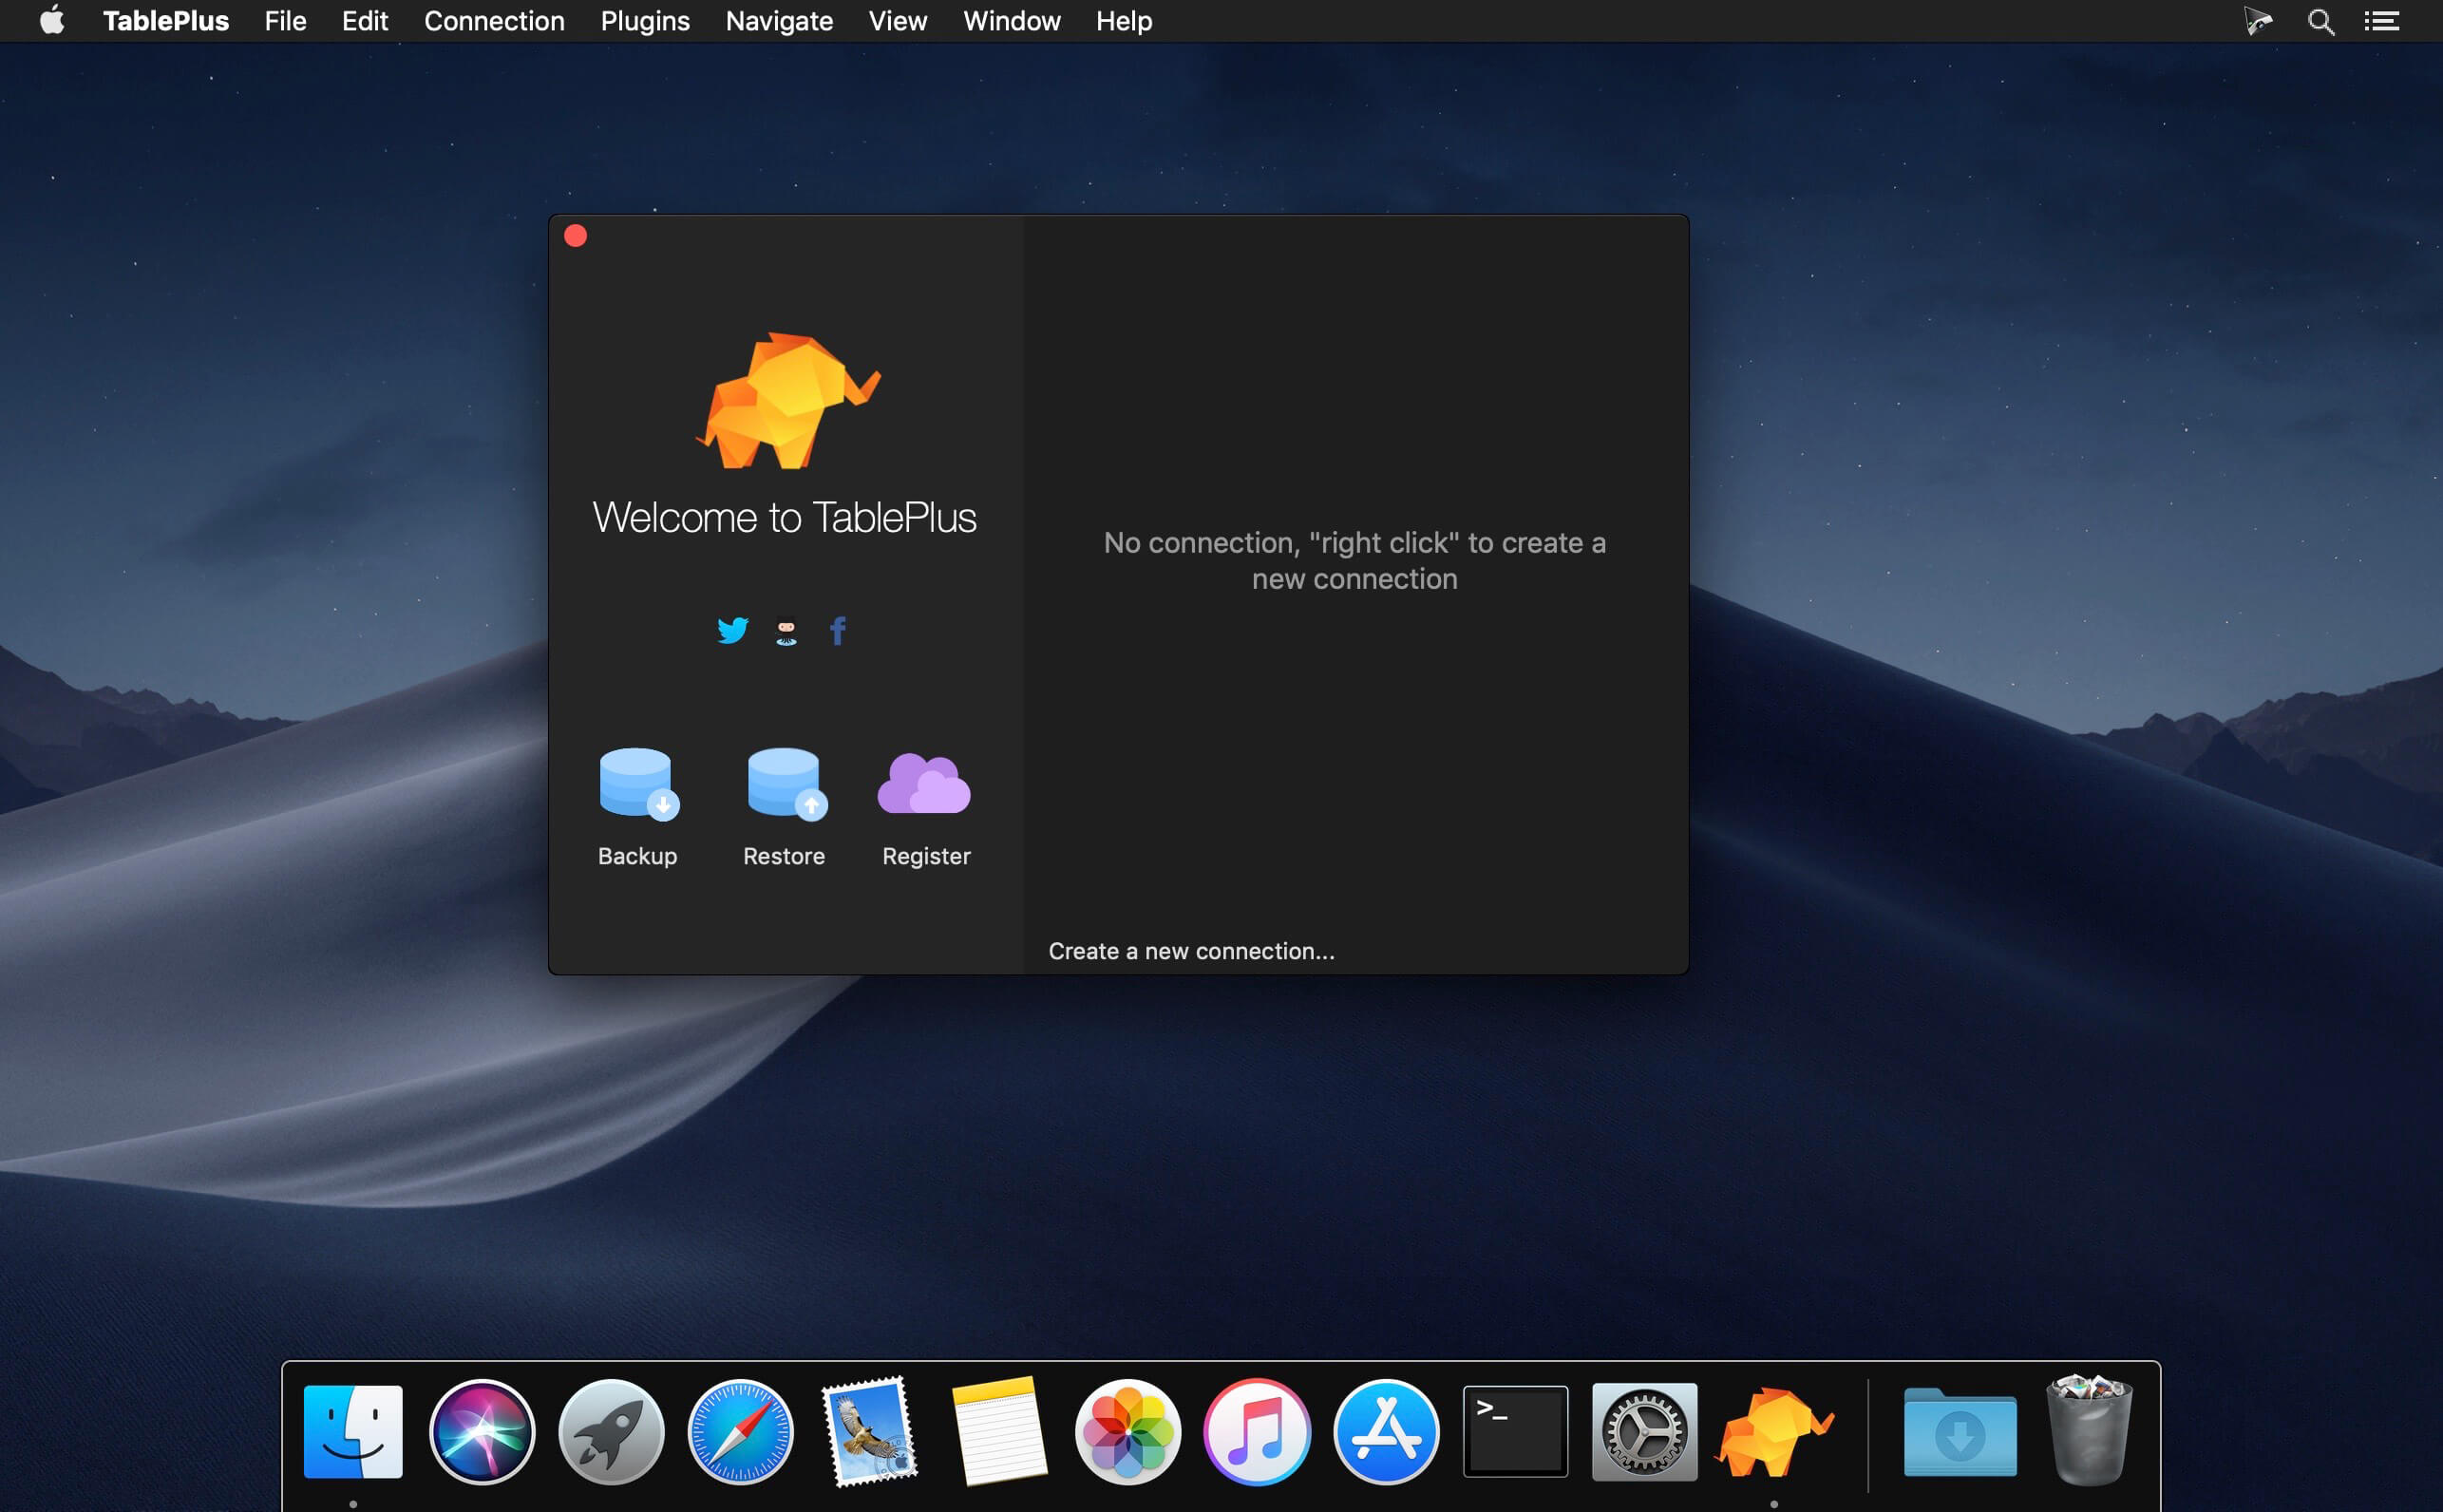Open TablePlus Twitter link icon
Image resolution: width=2443 pixels, height=1512 pixels.
click(732, 630)
